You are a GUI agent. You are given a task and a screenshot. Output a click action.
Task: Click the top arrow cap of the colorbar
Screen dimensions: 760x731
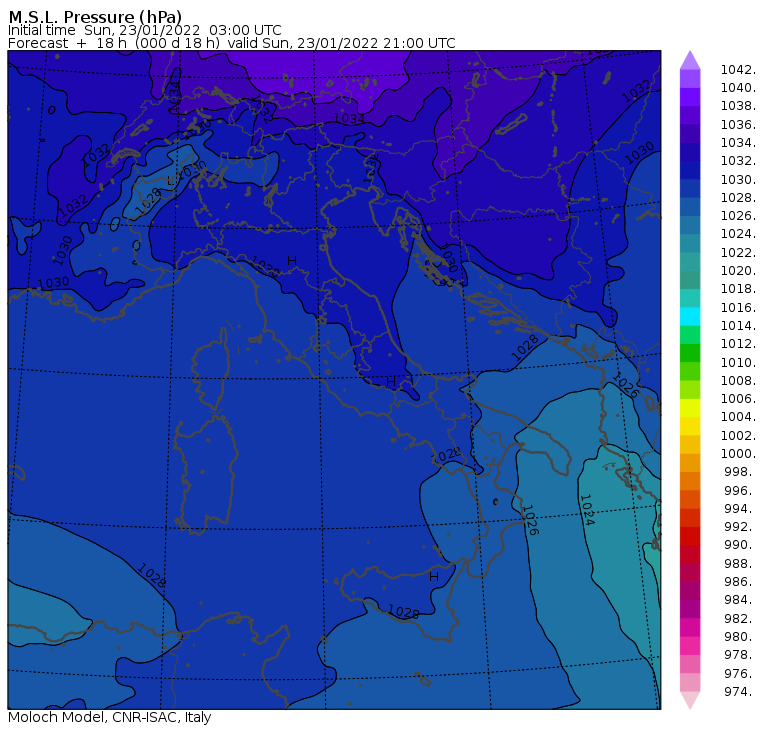click(690, 60)
